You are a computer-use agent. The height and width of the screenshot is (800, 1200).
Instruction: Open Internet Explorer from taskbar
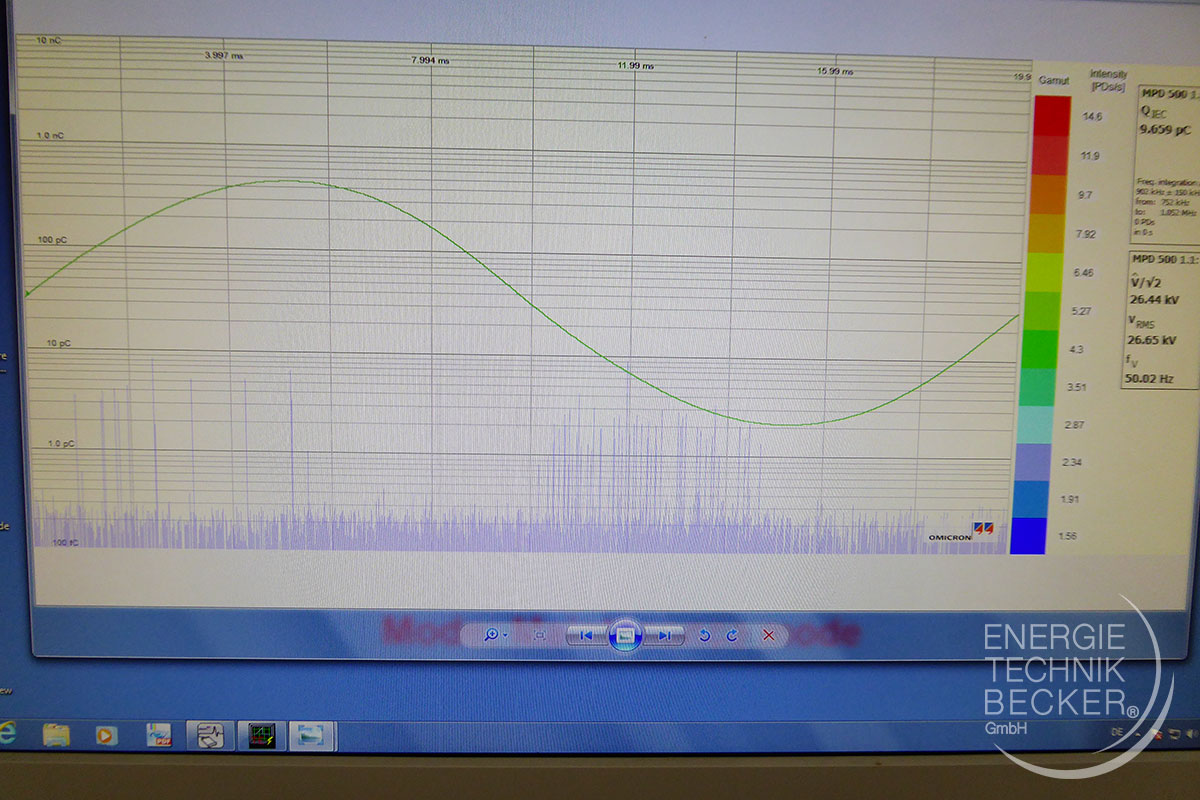tap(8, 735)
